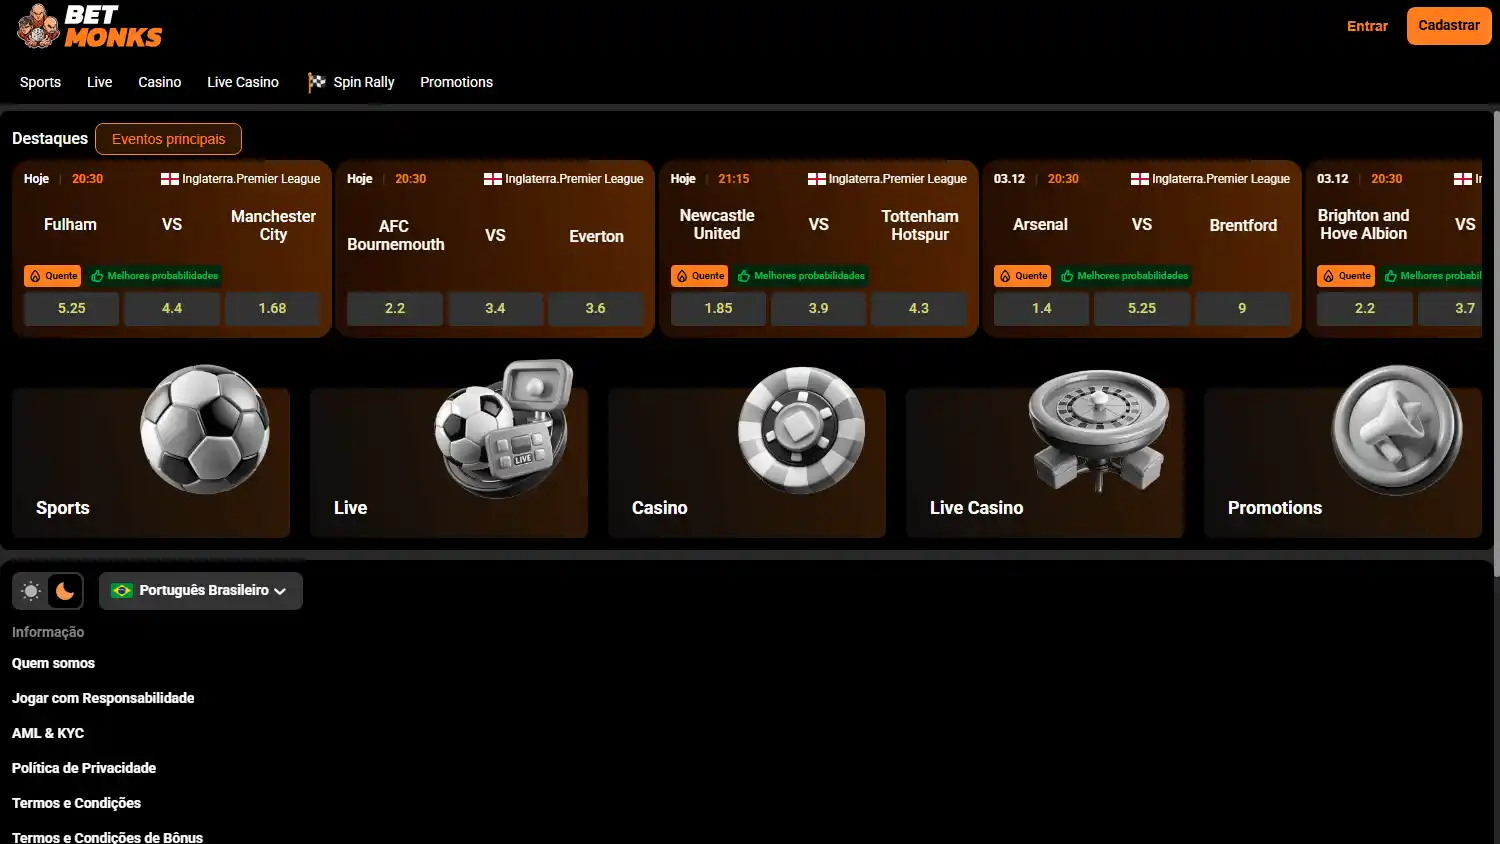Click the Cadastrar register button

(x=1449, y=26)
